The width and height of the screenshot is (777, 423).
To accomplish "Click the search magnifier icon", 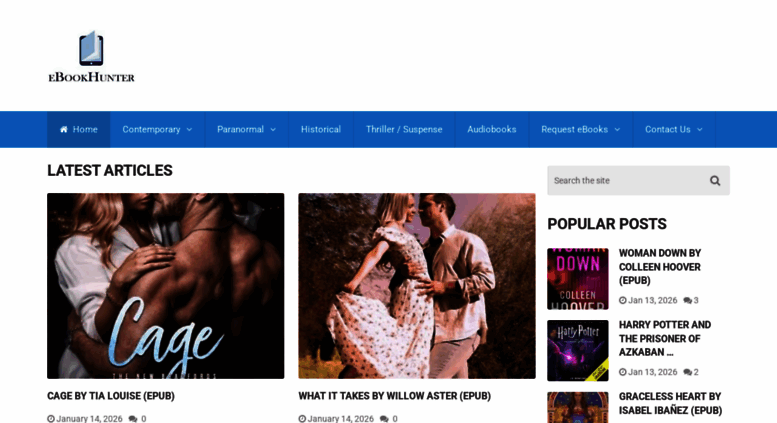I will coord(714,181).
